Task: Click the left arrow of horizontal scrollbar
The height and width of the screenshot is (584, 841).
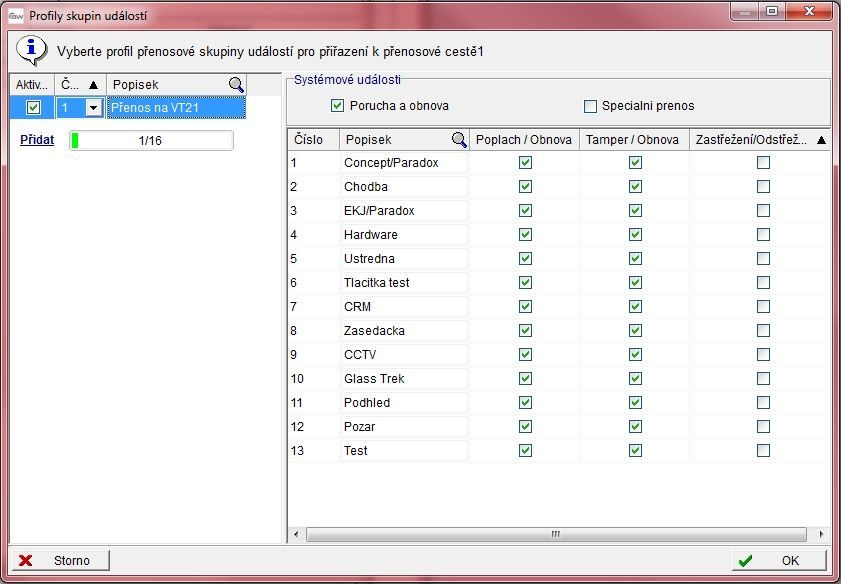Action: tap(296, 535)
